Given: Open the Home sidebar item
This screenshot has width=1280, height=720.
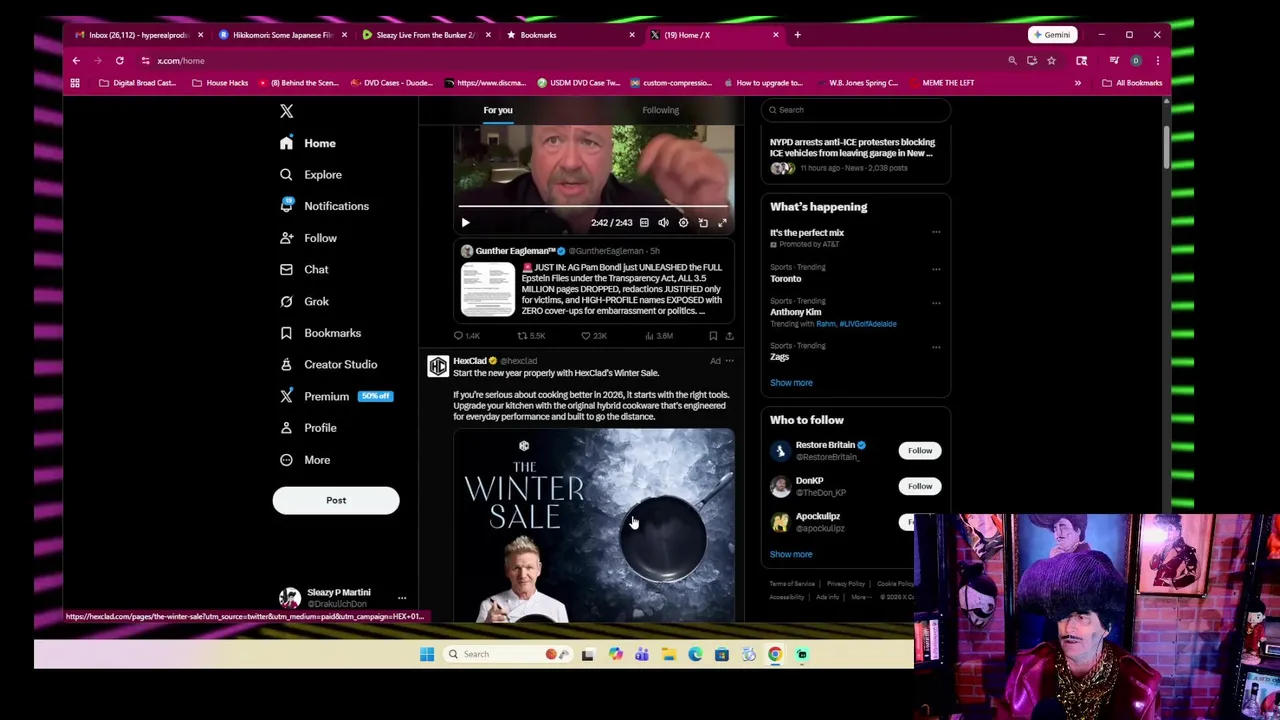Looking at the screenshot, I should 308,143.
